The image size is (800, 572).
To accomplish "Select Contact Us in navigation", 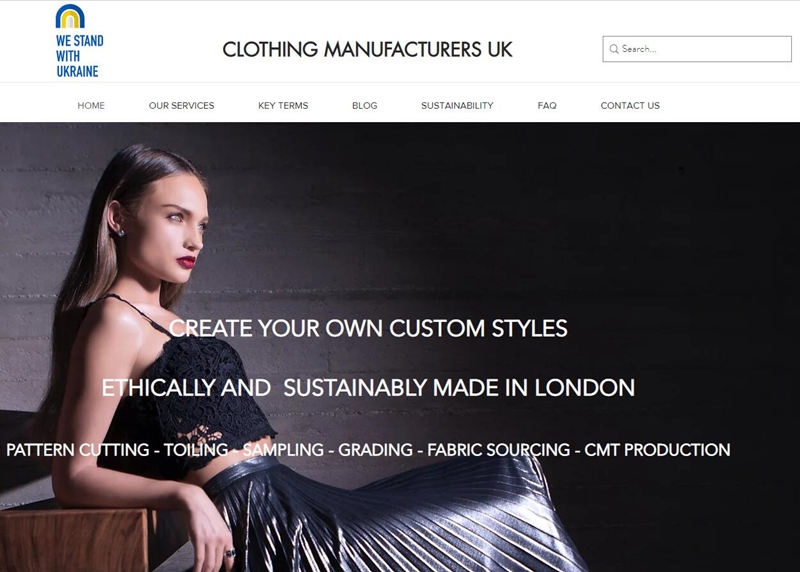I will [630, 106].
